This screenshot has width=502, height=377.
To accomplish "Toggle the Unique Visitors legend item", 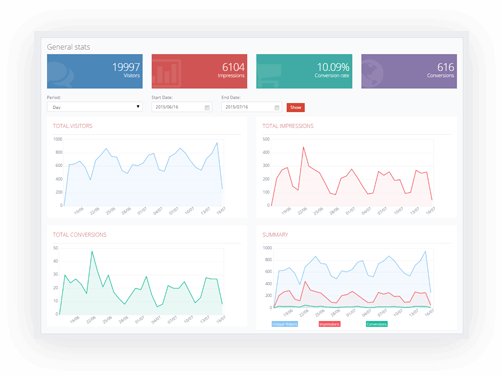I will (x=285, y=324).
